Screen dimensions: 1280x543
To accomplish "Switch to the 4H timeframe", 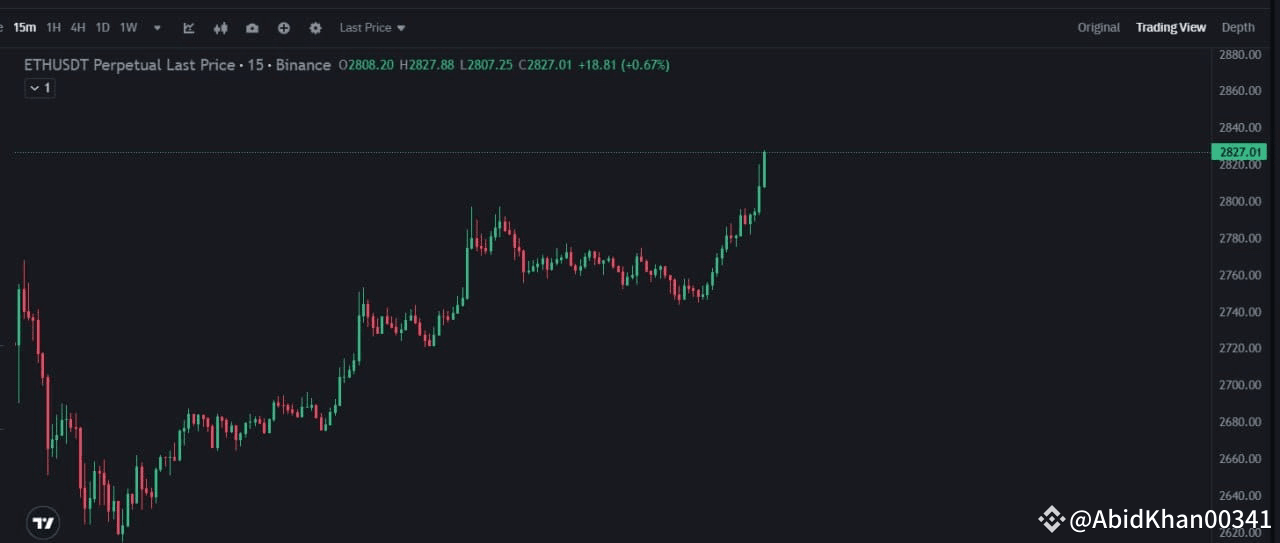I will point(78,28).
